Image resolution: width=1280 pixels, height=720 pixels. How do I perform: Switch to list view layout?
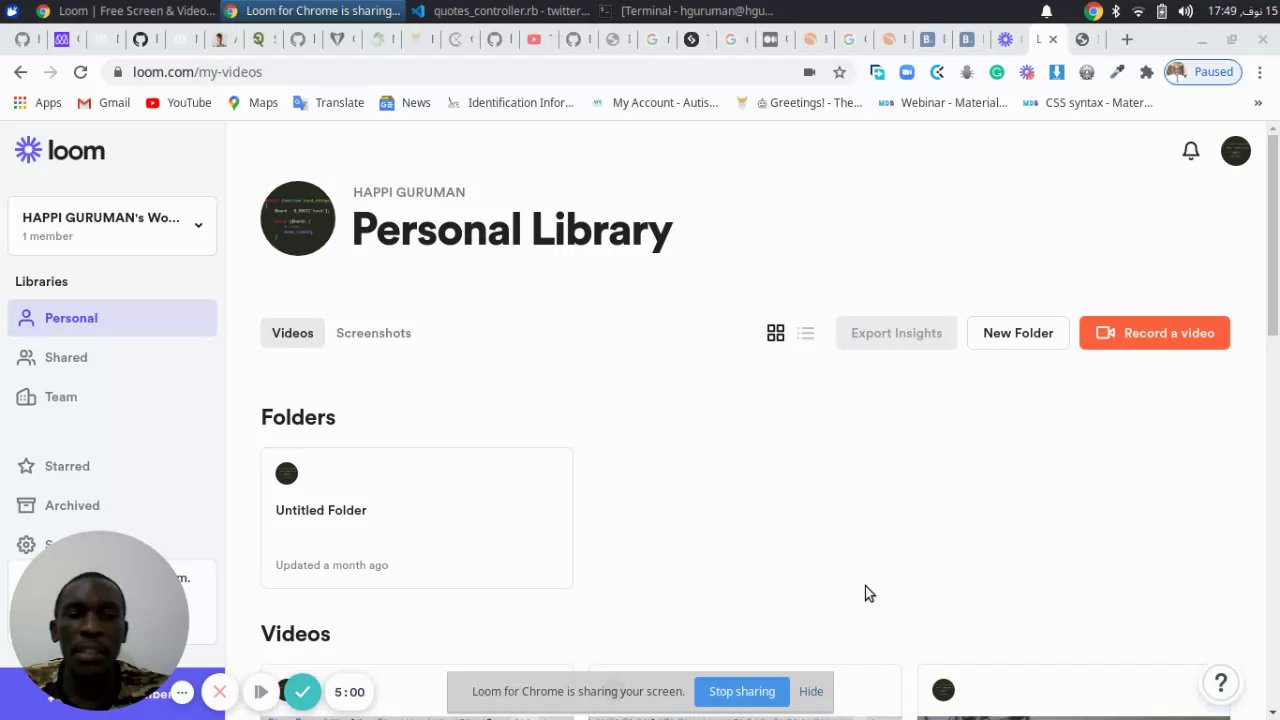click(x=806, y=333)
